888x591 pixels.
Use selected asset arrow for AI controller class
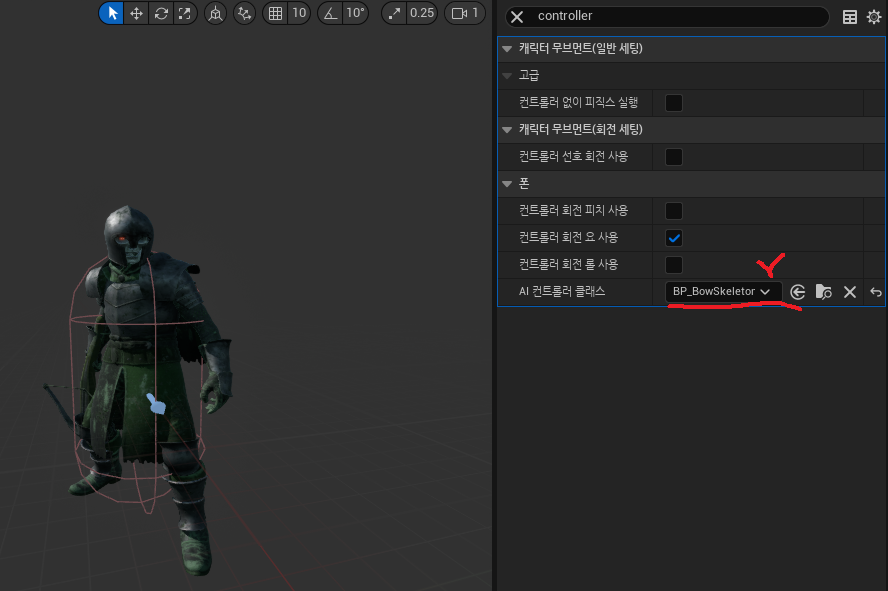797,292
